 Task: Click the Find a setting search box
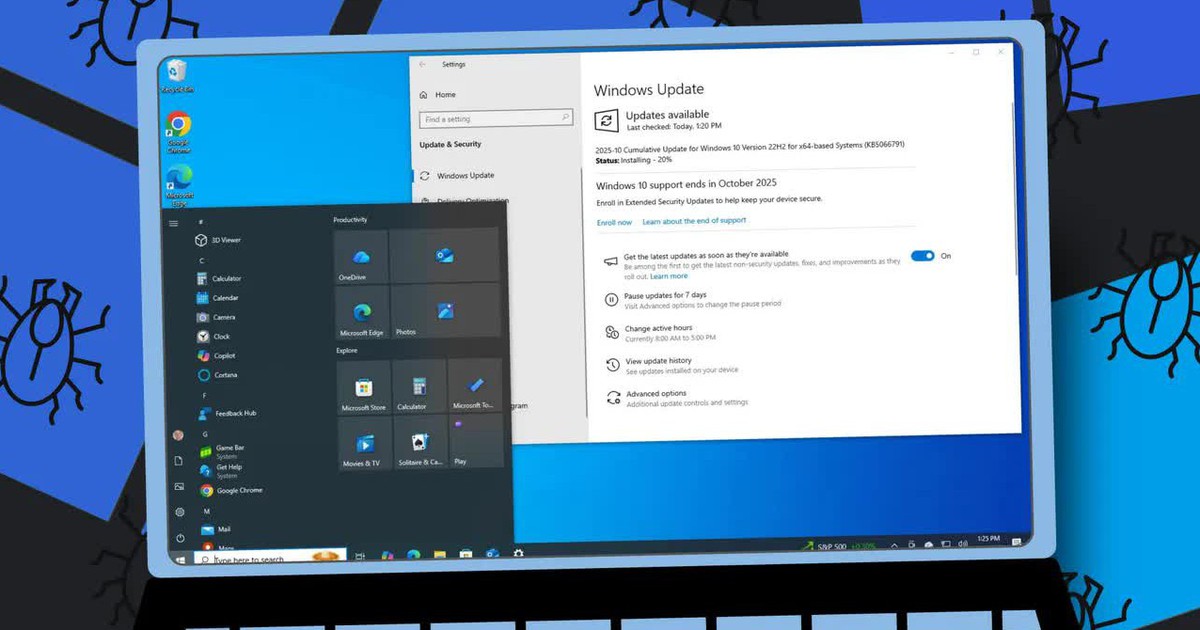496,119
